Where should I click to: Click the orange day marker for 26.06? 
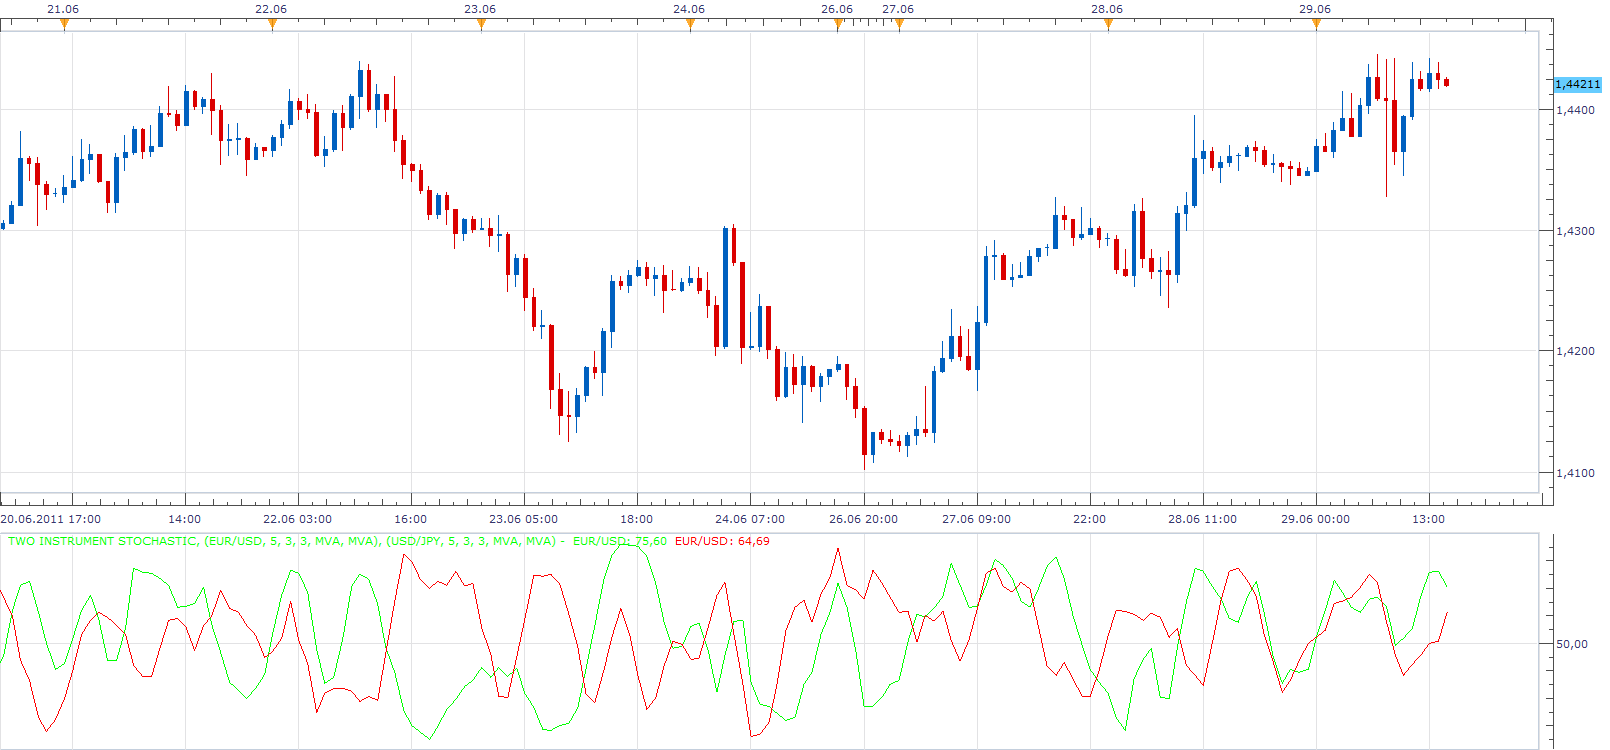838,25
